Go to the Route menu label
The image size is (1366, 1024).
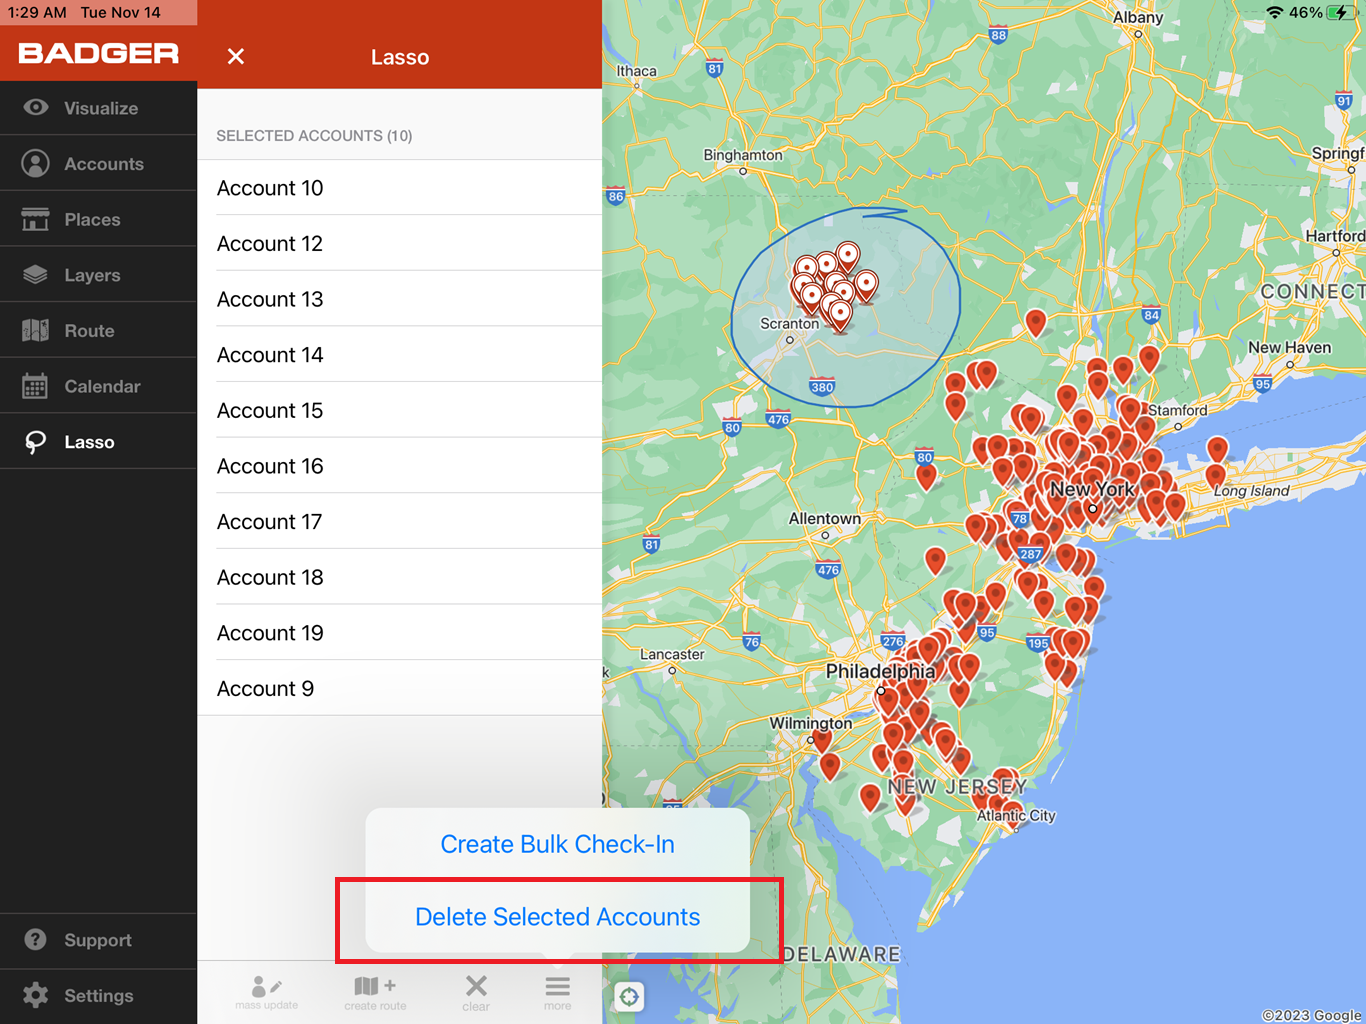coord(89,331)
